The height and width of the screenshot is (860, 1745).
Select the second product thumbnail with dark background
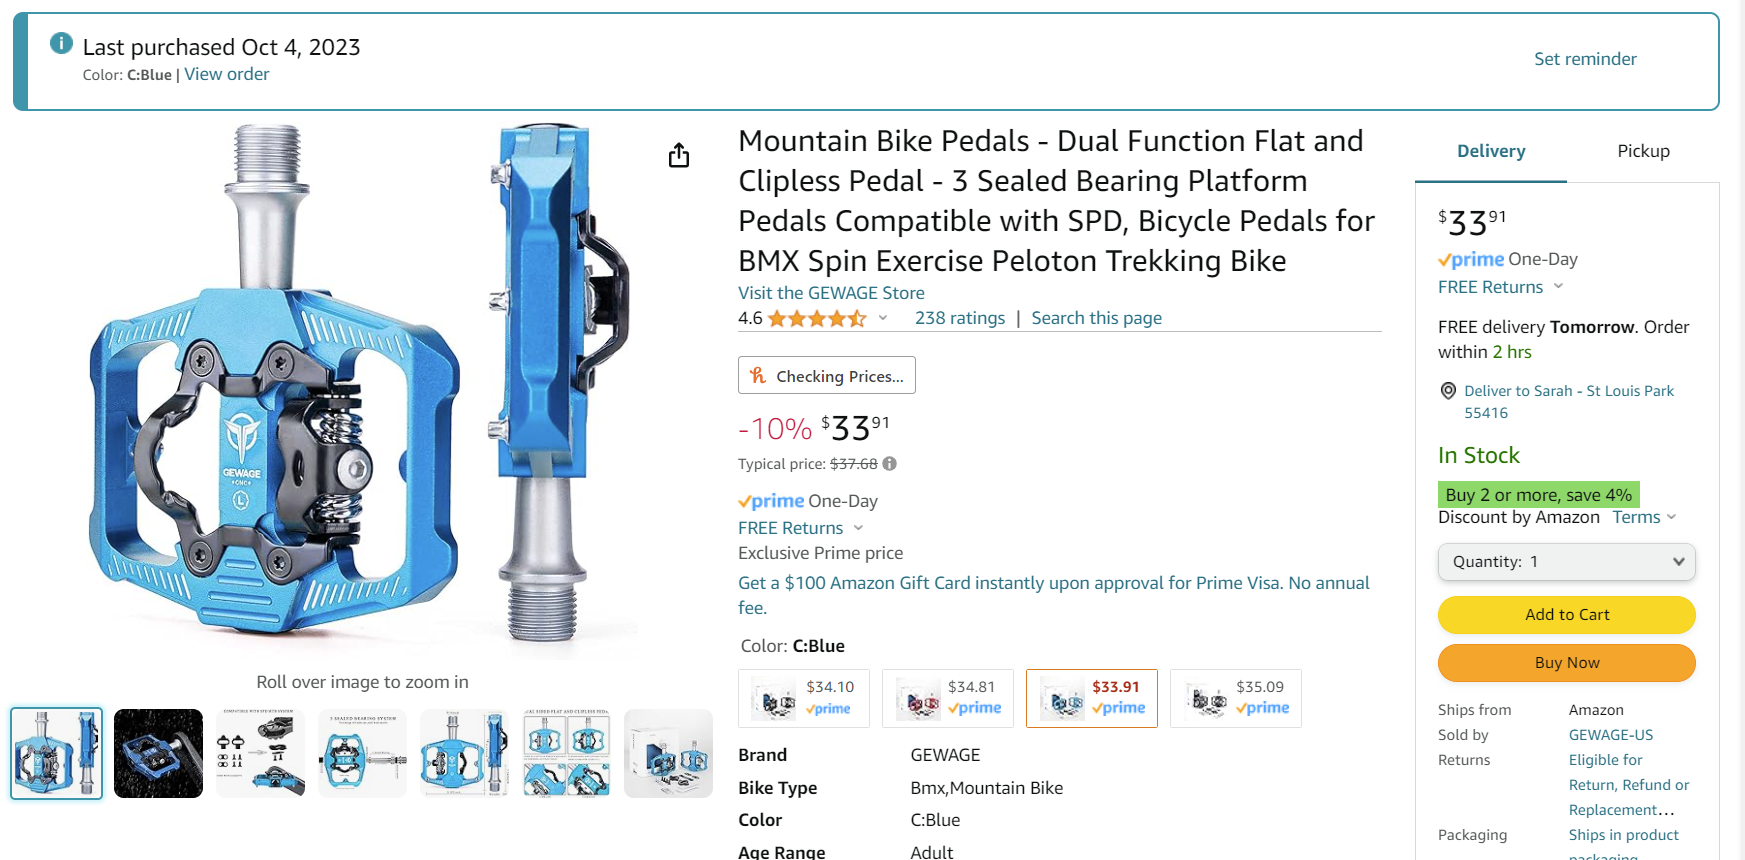(158, 753)
